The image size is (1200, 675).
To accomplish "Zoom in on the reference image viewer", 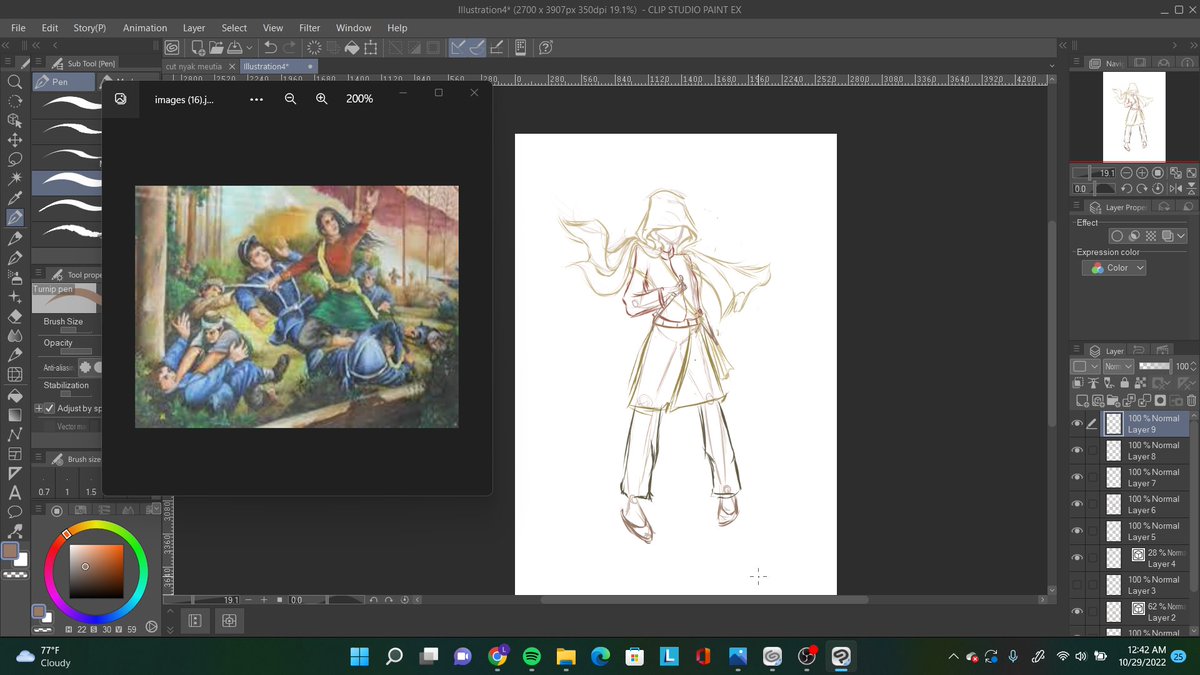I will [x=322, y=99].
